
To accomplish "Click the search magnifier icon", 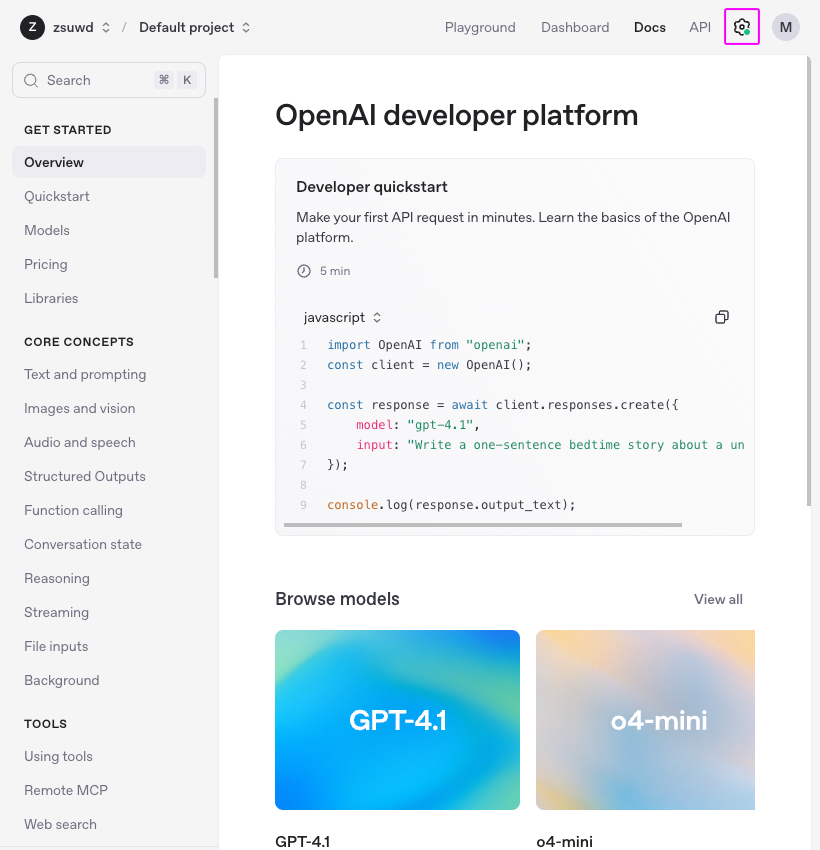I will click(31, 80).
